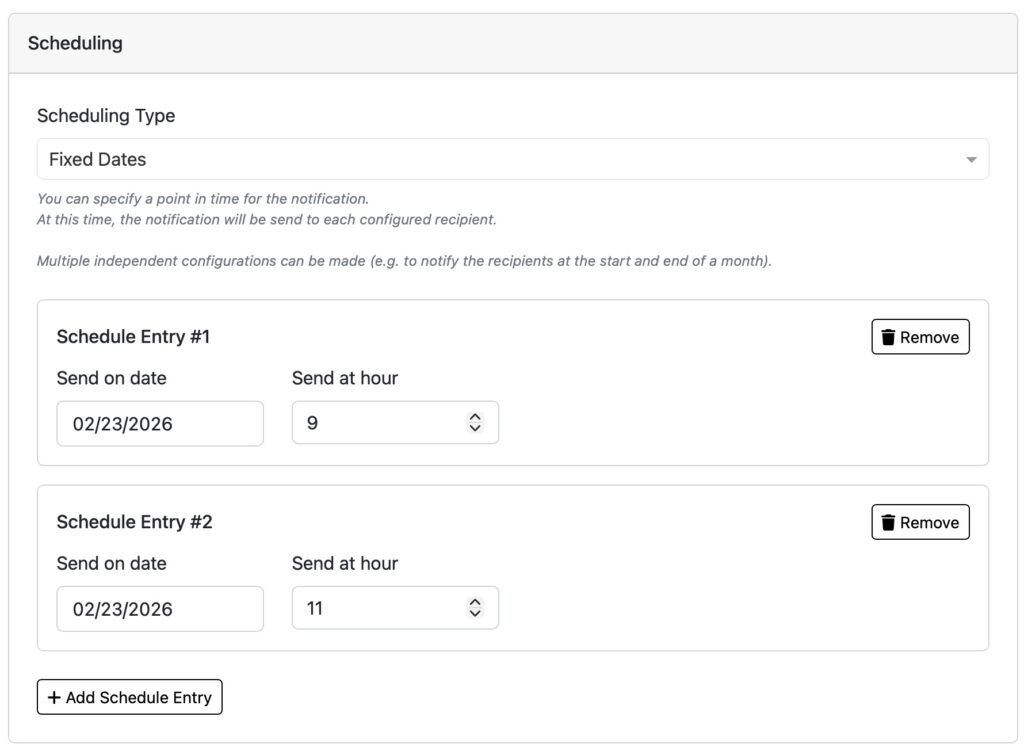
Task: Click trash icon in Schedule Entry #2
Action: tap(887, 523)
